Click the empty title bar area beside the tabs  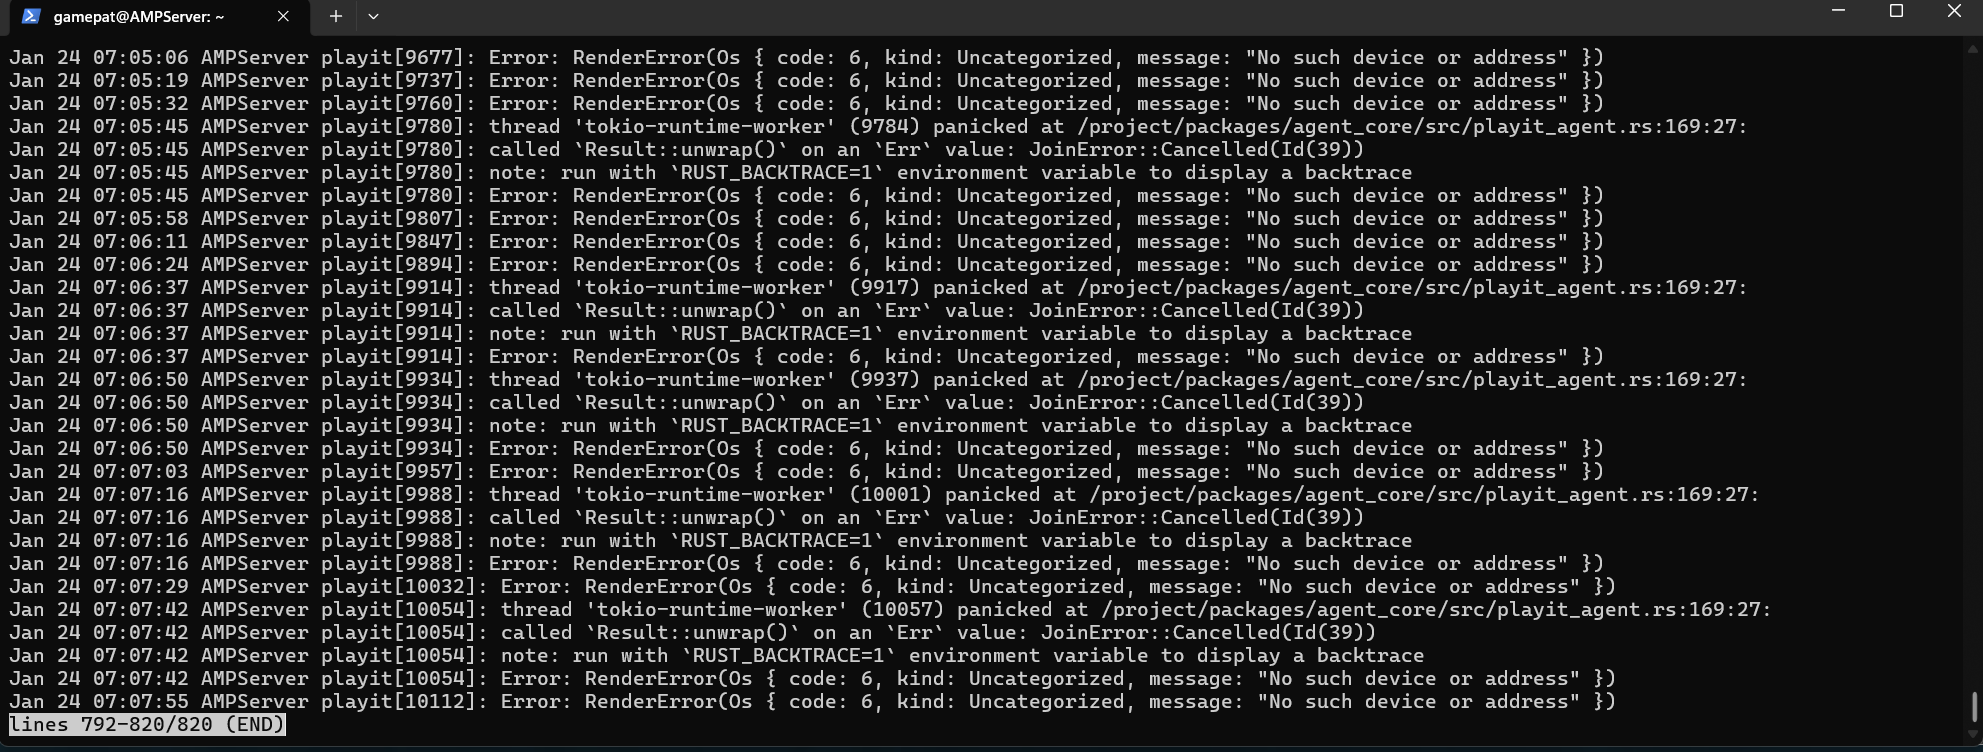click(1100, 16)
